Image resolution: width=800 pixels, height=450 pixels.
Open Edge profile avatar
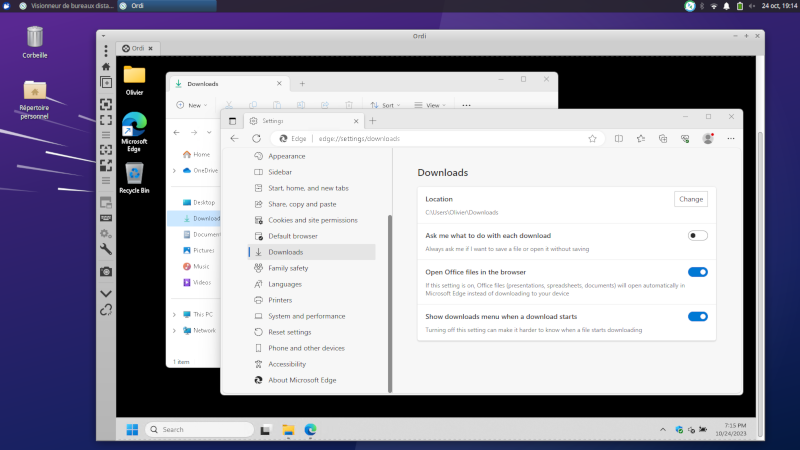coord(708,138)
